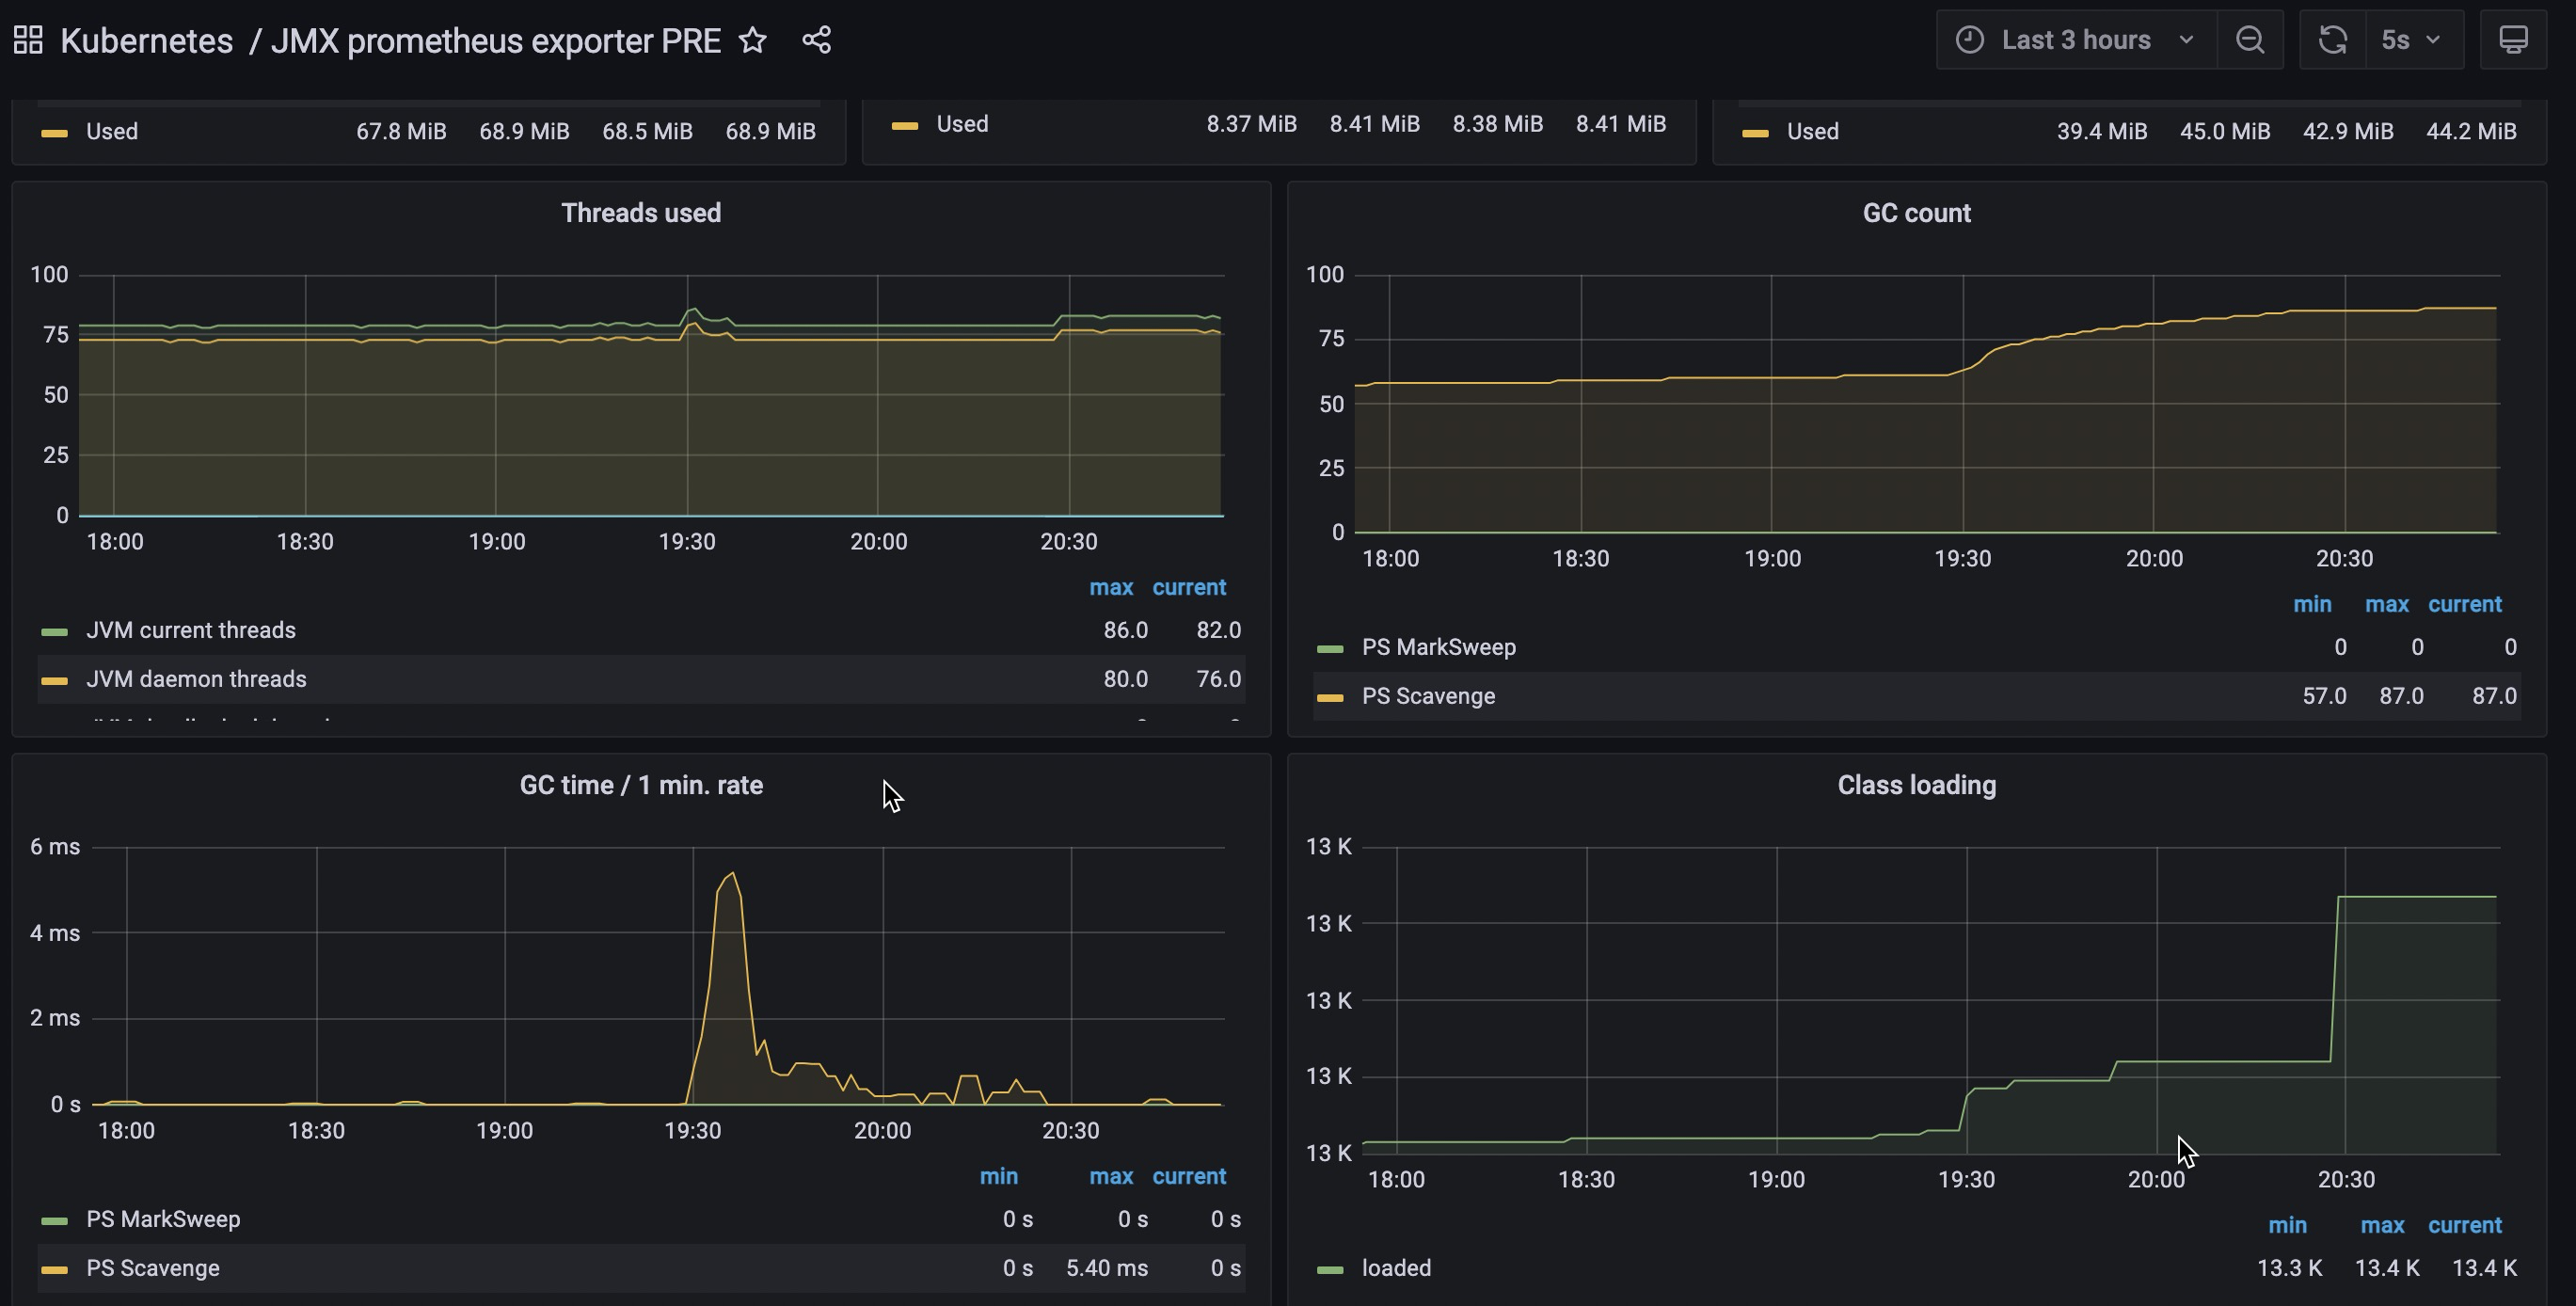This screenshot has width=2576, height=1306.
Task: Sort GC time legend by current
Action: pyautogui.click(x=1189, y=1176)
